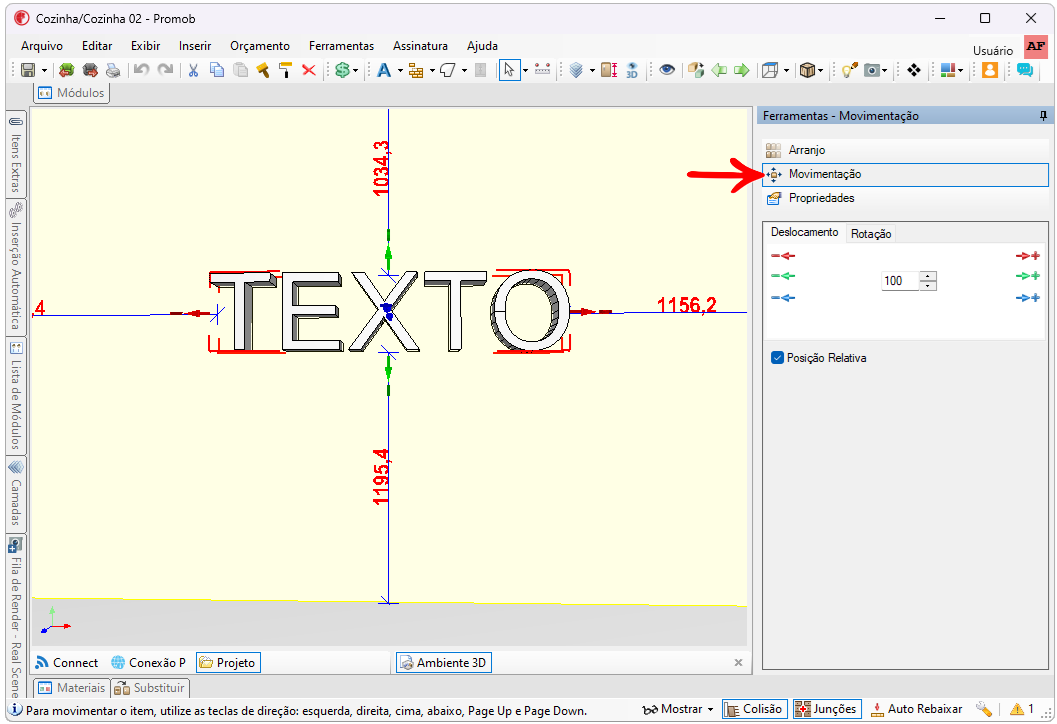Screen dimensions: 1057x724
Task: Click the green right arrow toolbar icon
Action: (x=741, y=70)
